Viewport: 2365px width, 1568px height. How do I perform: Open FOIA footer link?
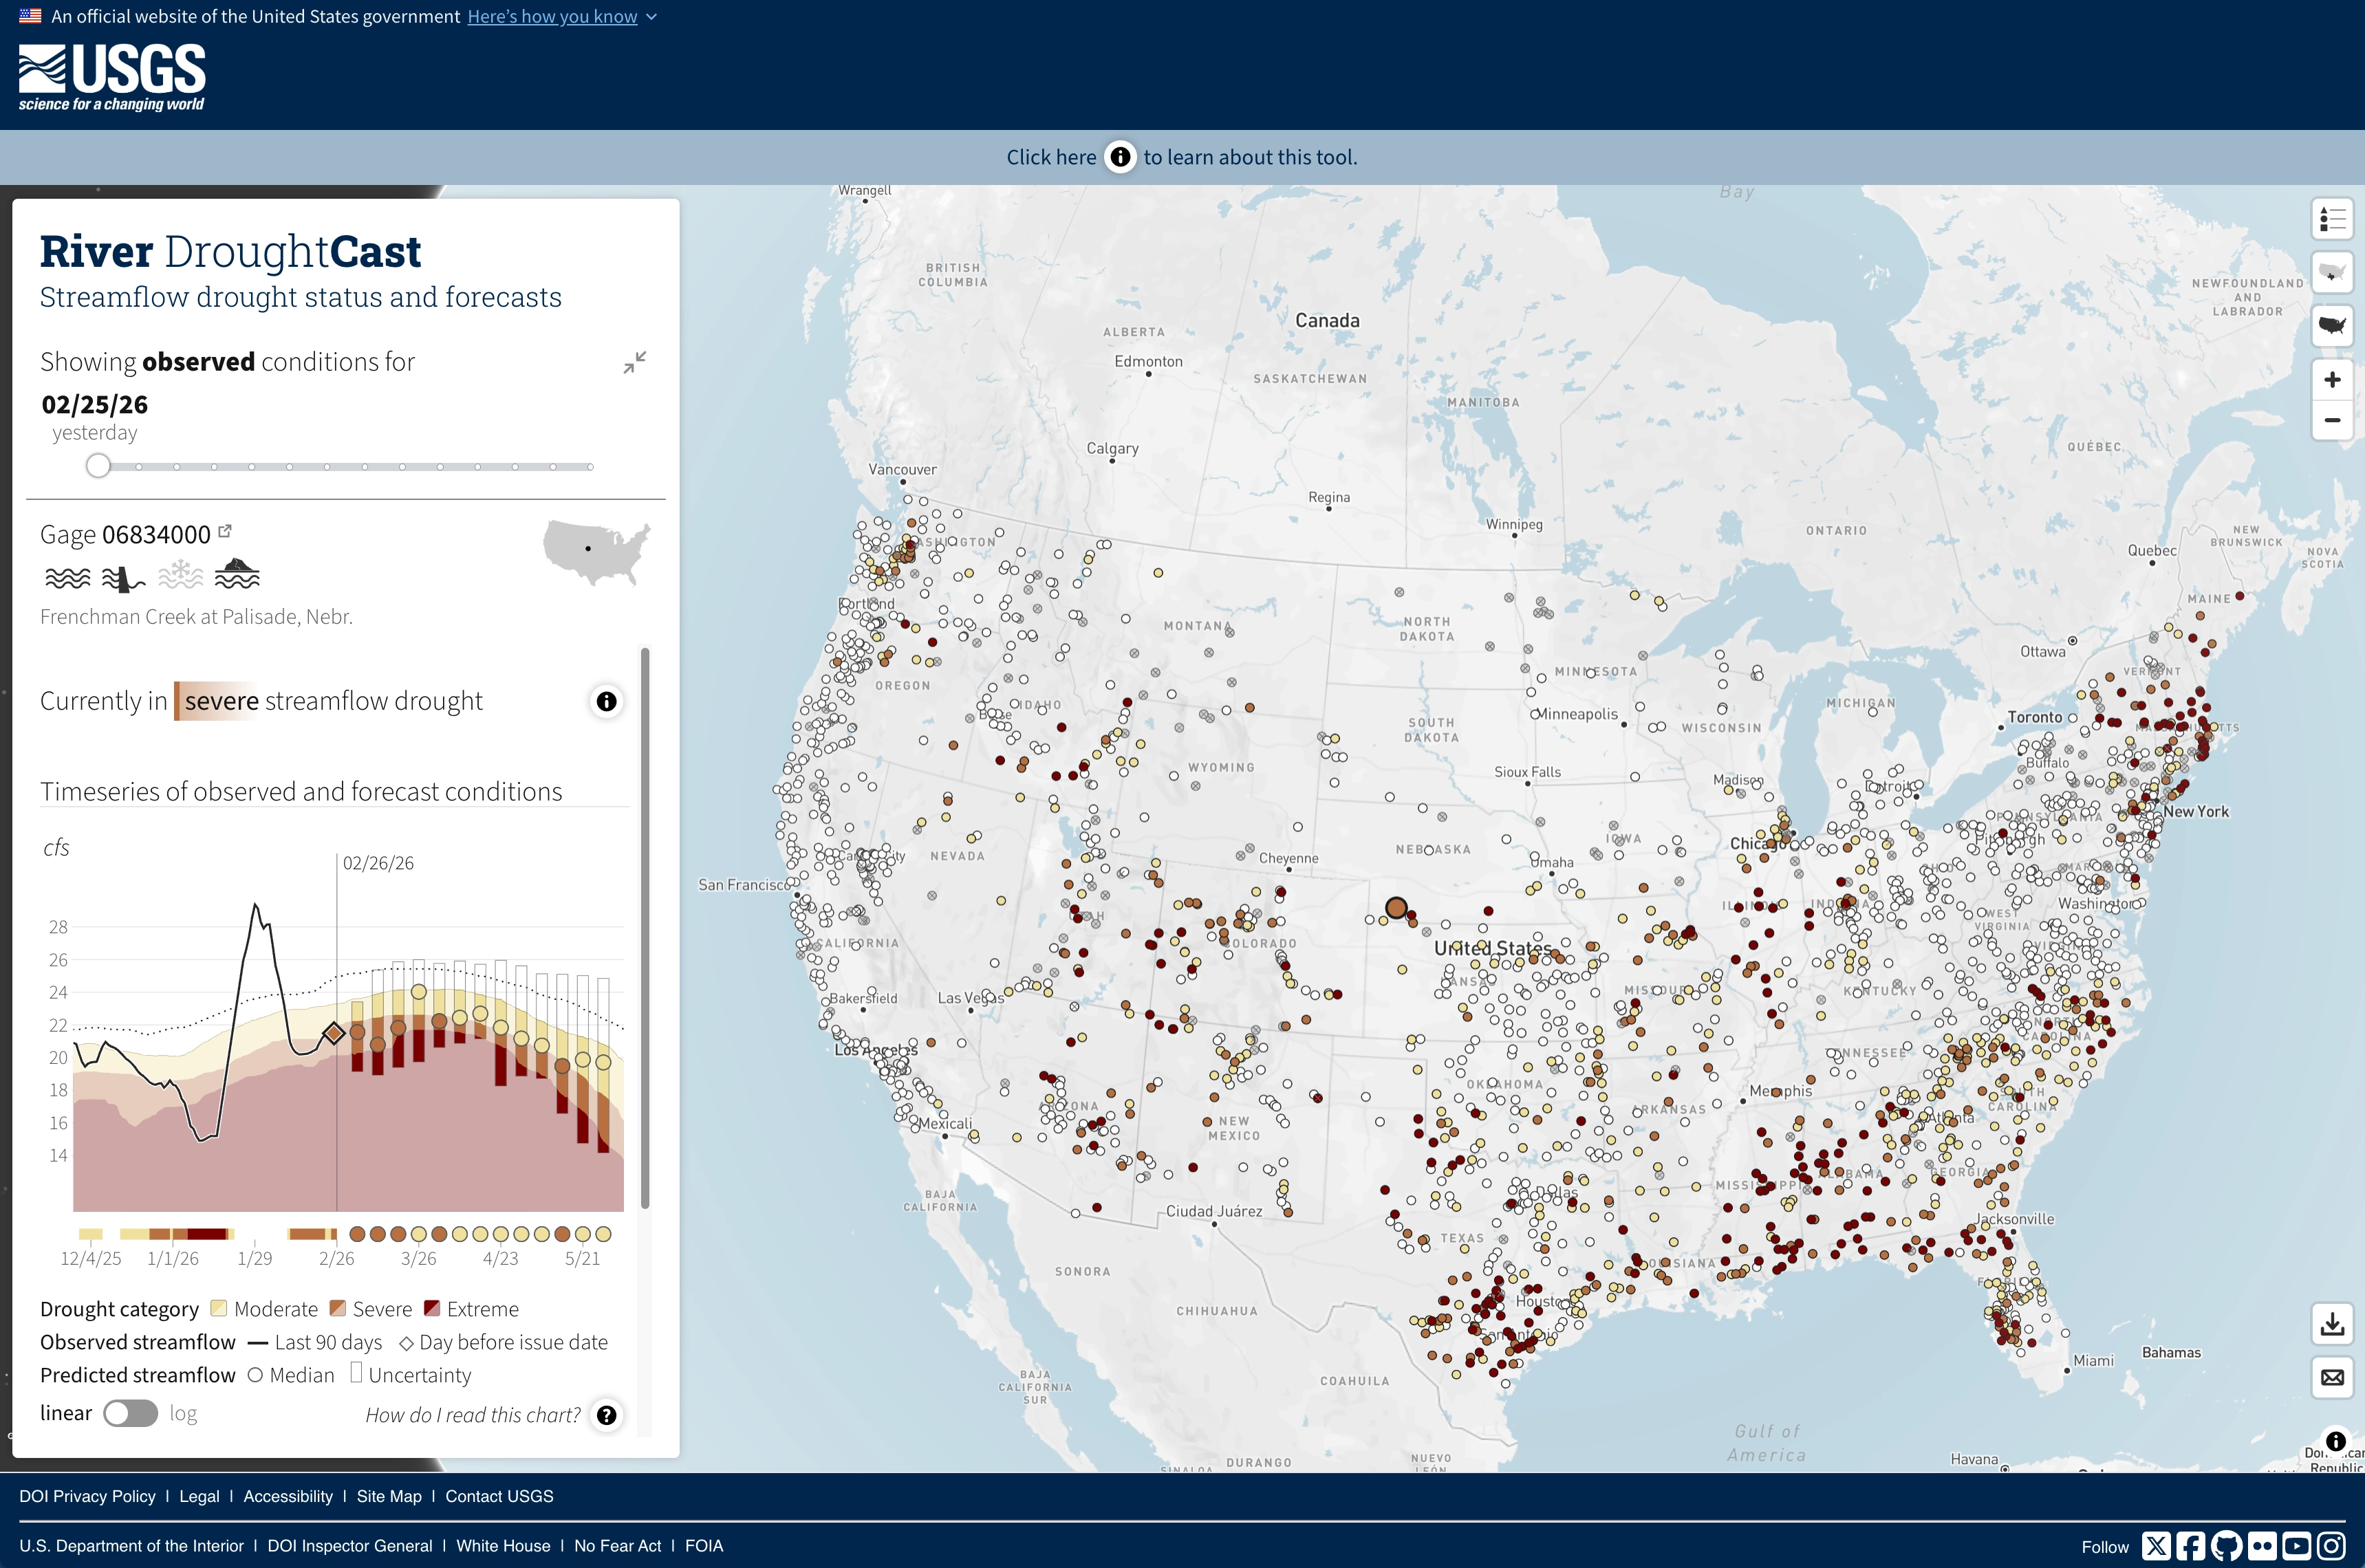[704, 1546]
